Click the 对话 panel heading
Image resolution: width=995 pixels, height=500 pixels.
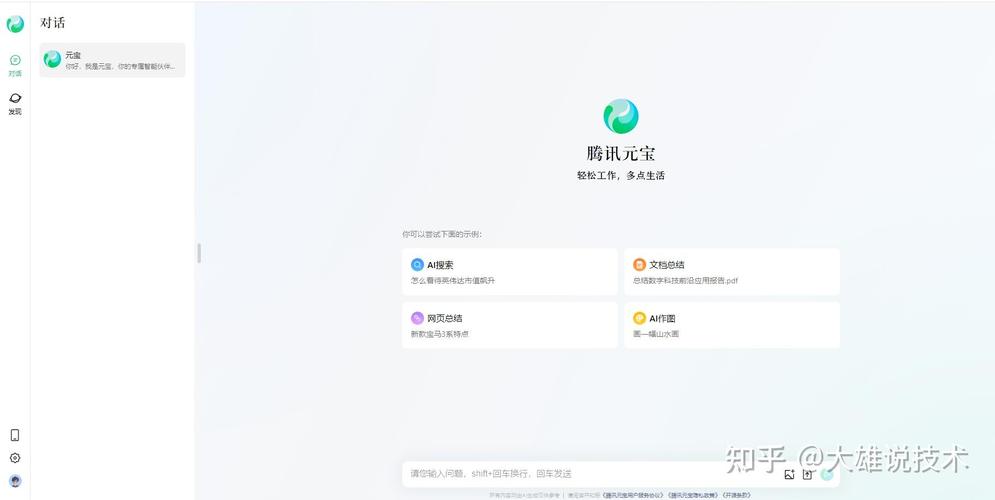click(x=53, y=23)
